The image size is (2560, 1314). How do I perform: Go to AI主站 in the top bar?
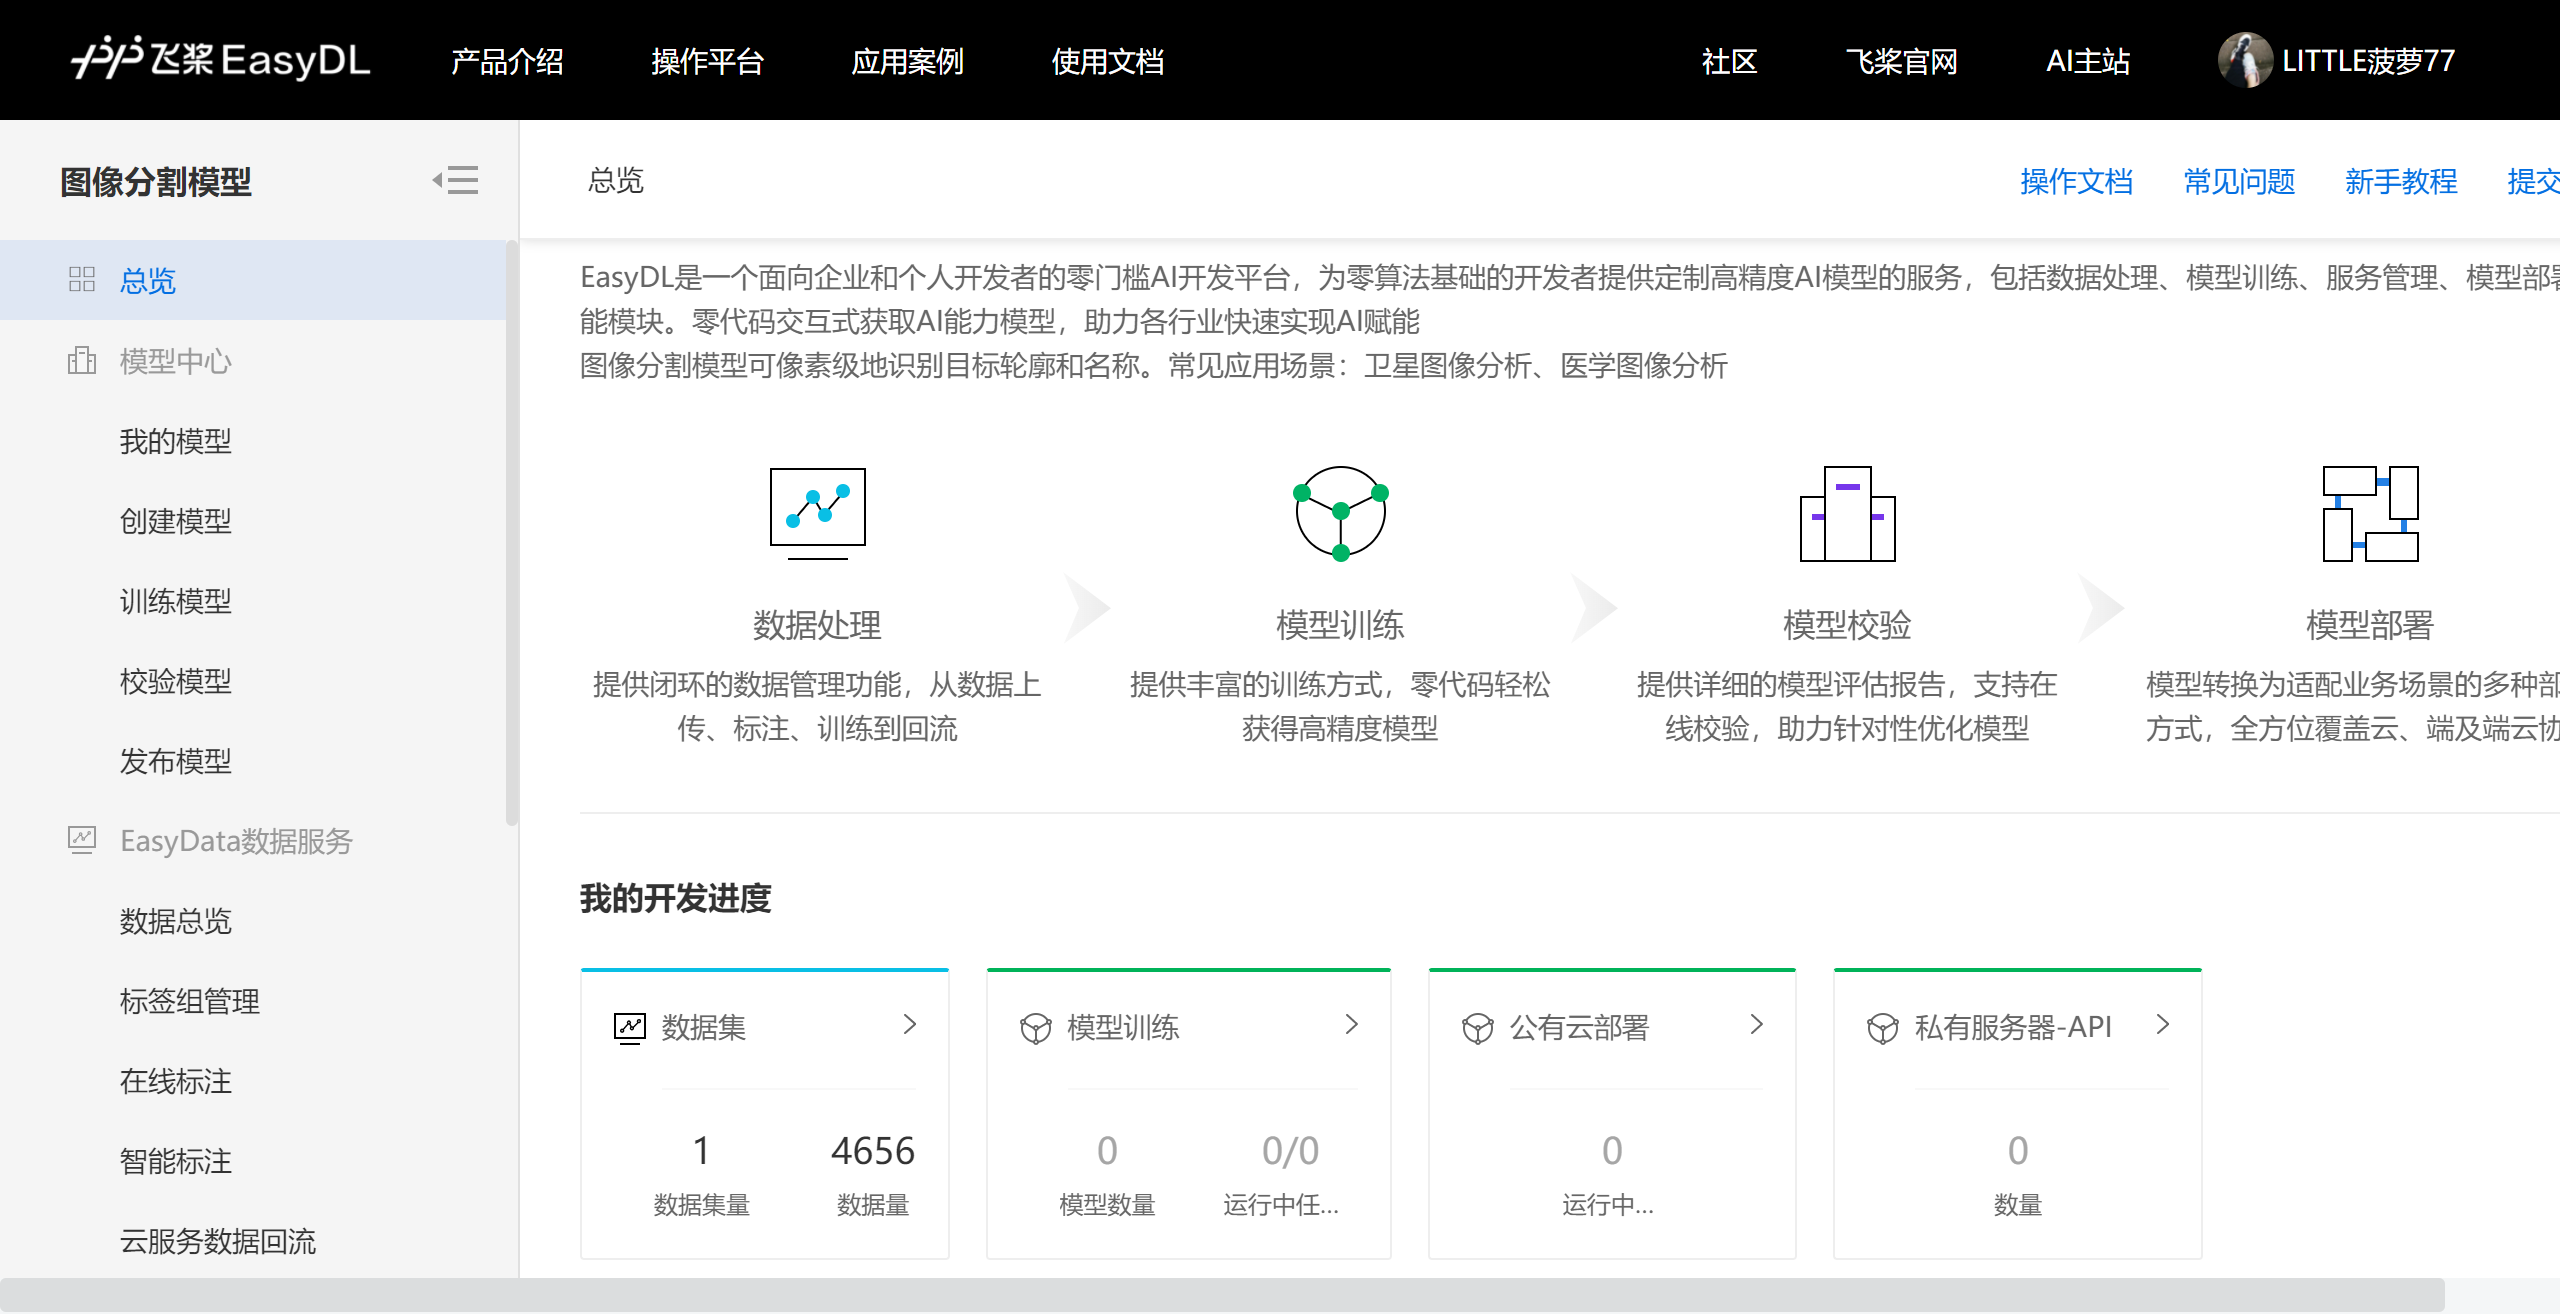pos(2088,61)
